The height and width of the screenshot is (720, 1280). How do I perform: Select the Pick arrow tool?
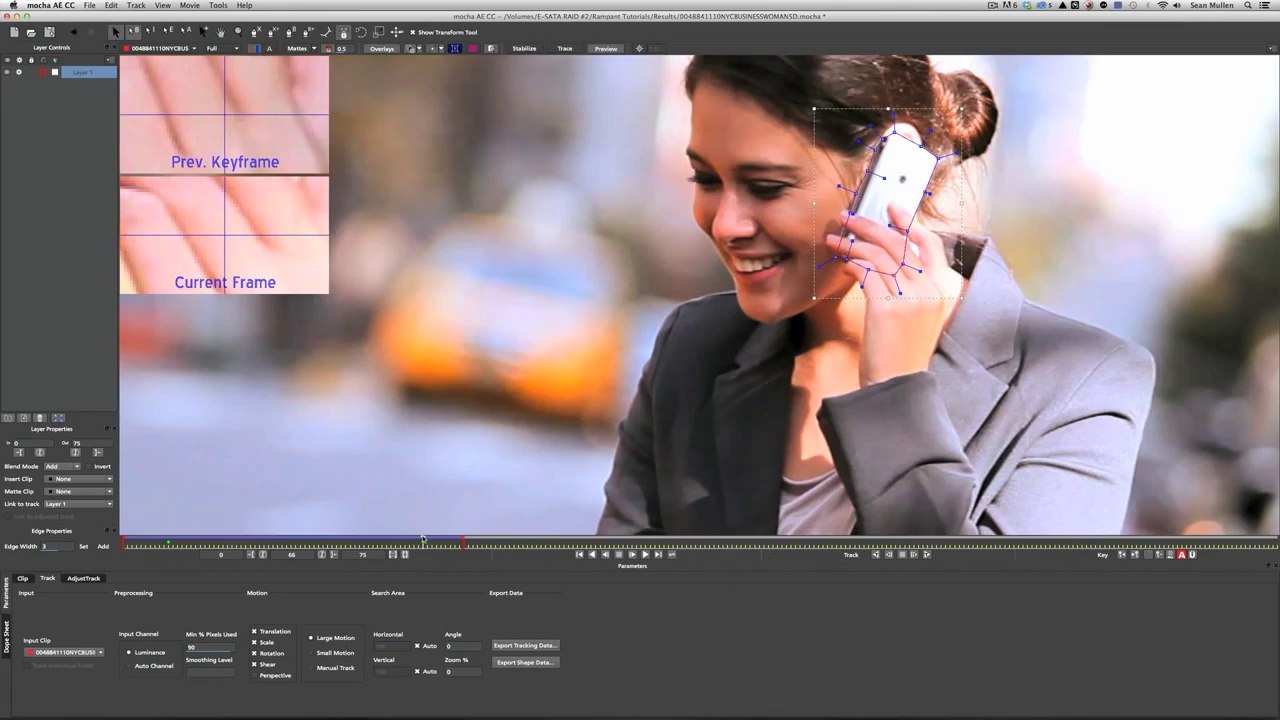coord(116,32)
